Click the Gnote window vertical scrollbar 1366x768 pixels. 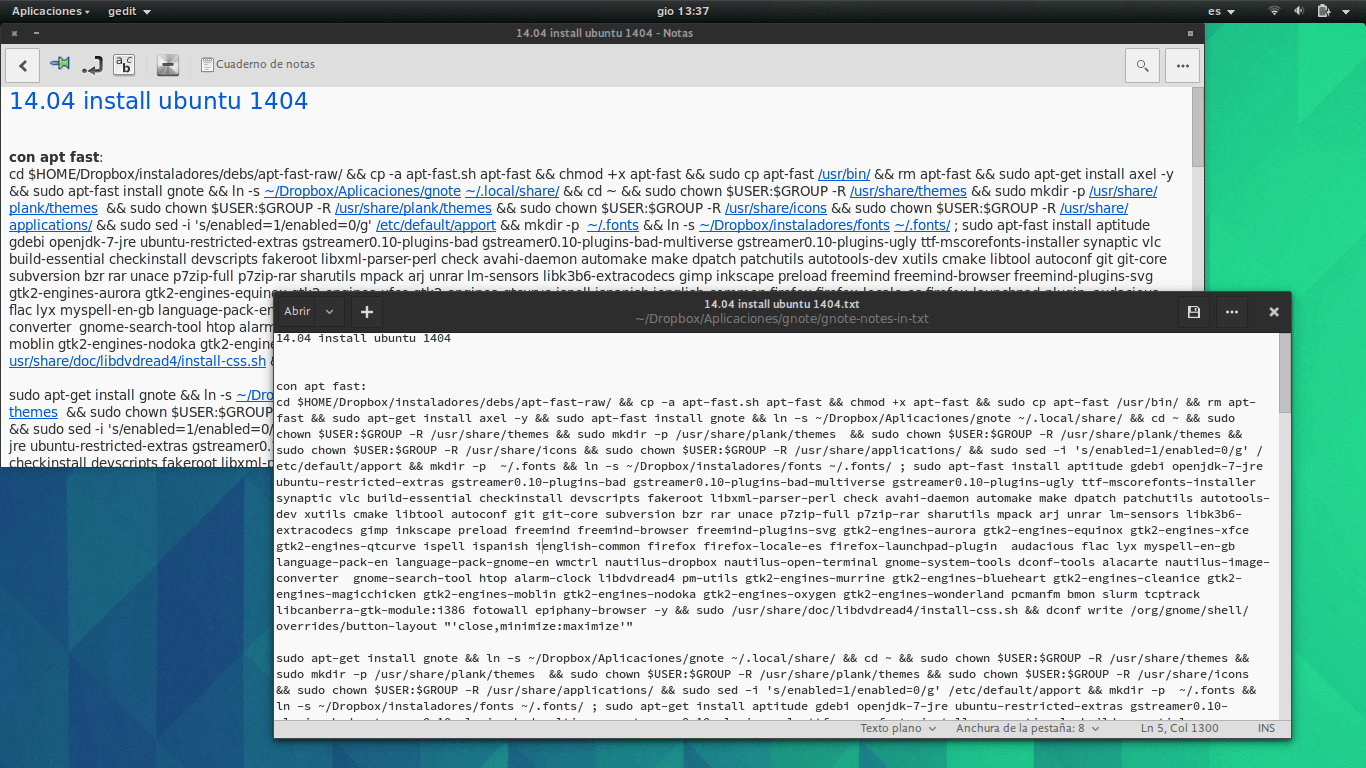click(1198, 127)
